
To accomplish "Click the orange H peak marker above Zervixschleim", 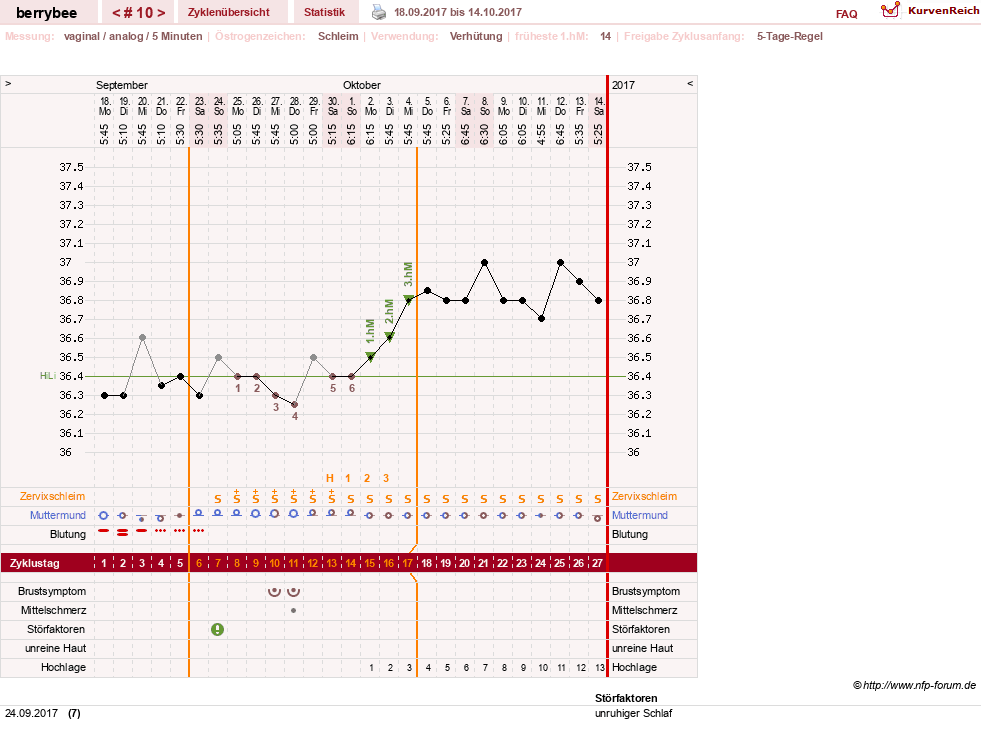I will [x=330, y=478].
